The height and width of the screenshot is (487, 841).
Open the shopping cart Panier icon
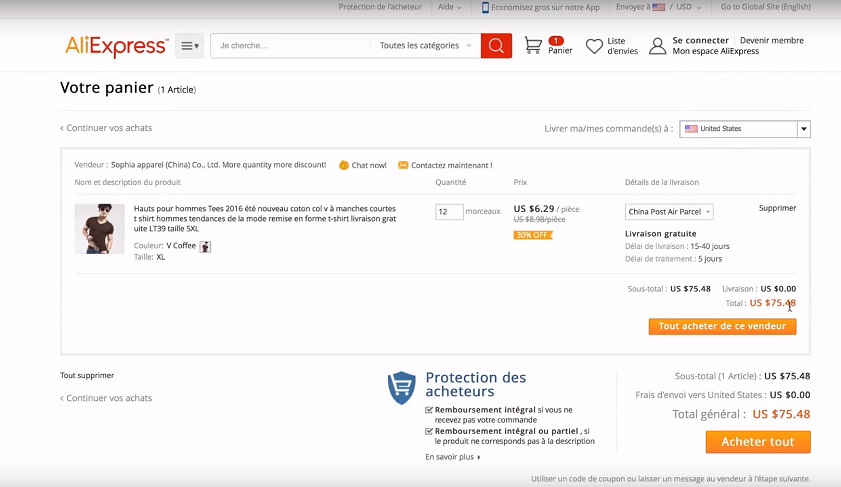[534, 46]
